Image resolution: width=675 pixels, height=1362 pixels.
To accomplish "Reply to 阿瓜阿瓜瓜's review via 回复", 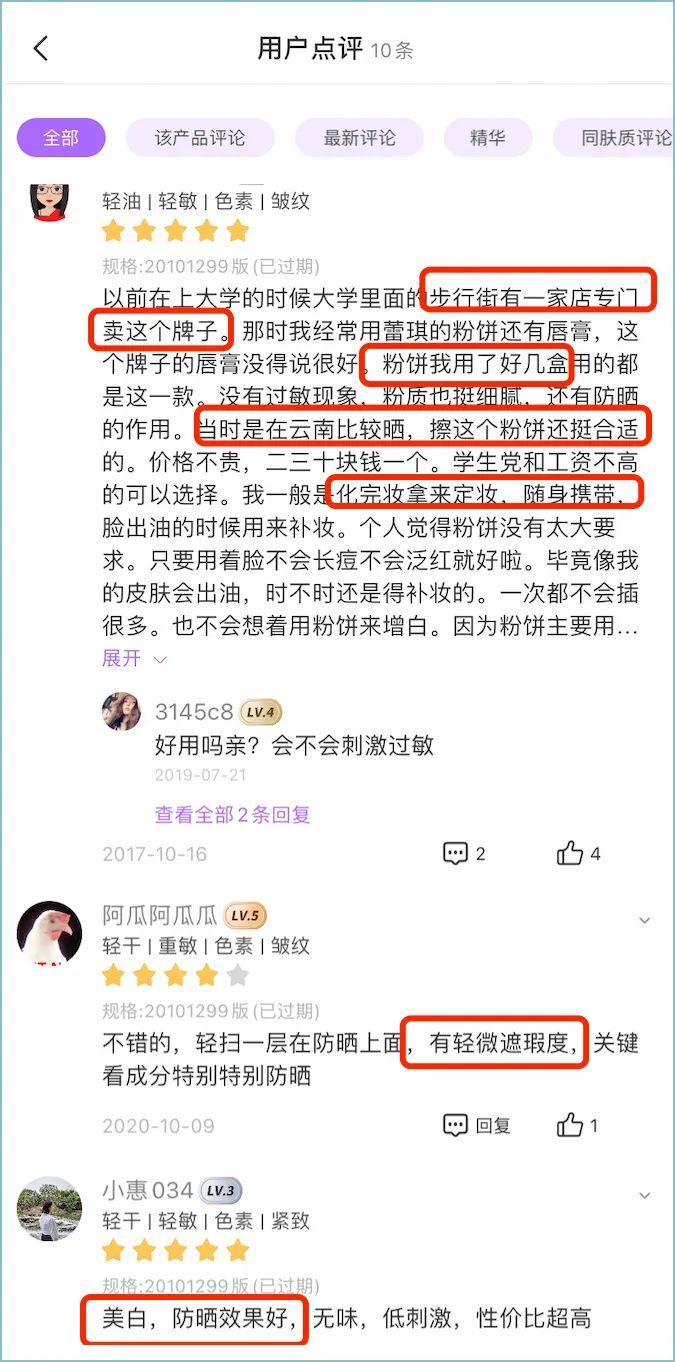I will coord(477,1125).
